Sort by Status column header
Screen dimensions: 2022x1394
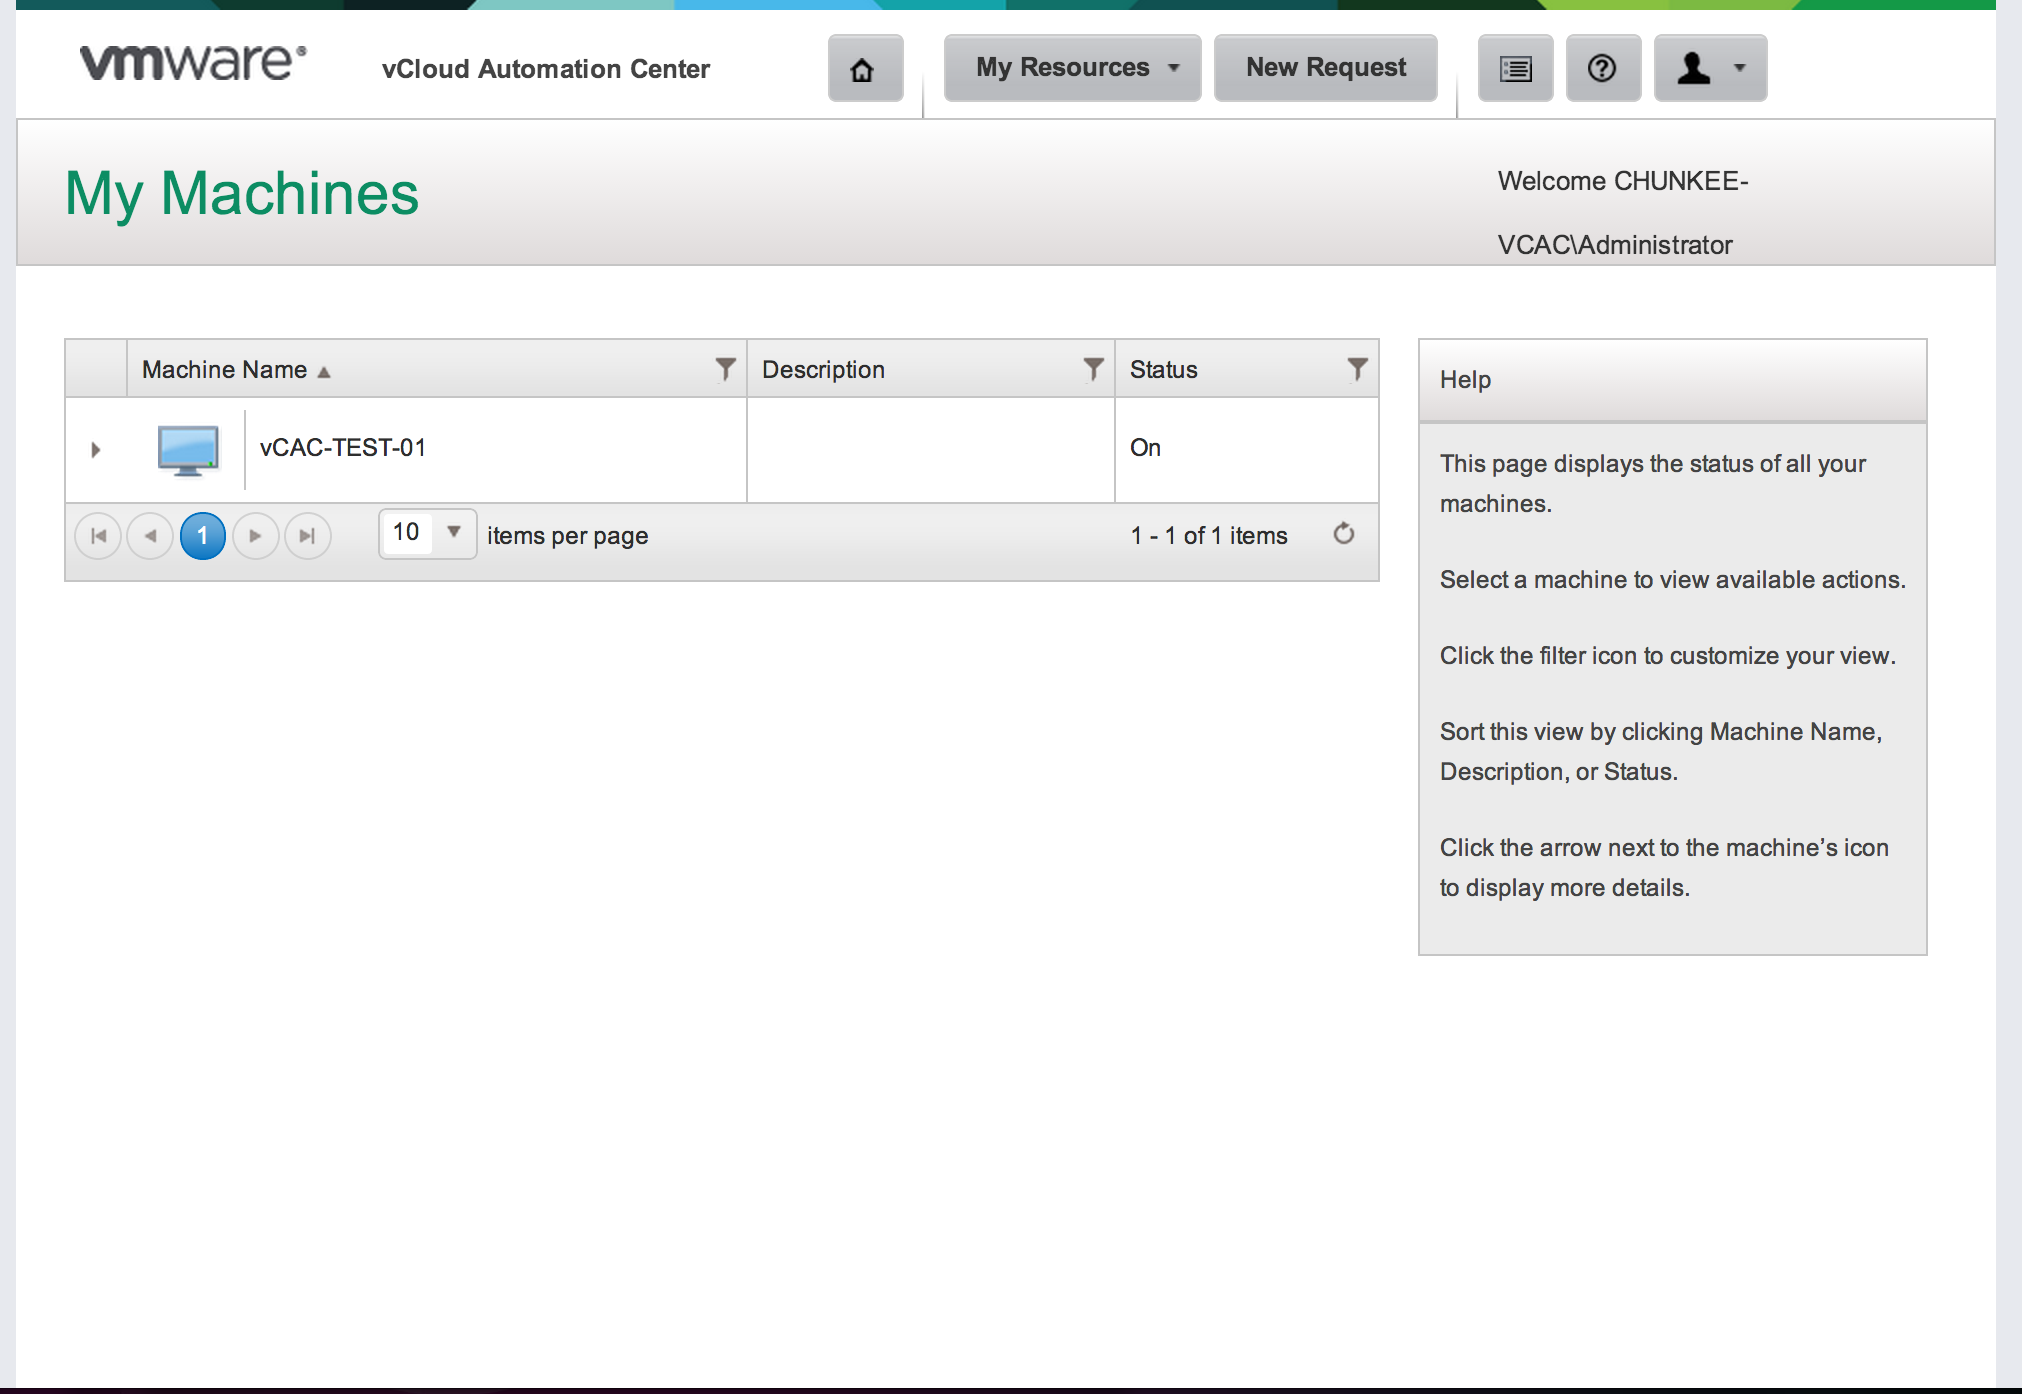pyautogui.click(x=1164, y=370)
